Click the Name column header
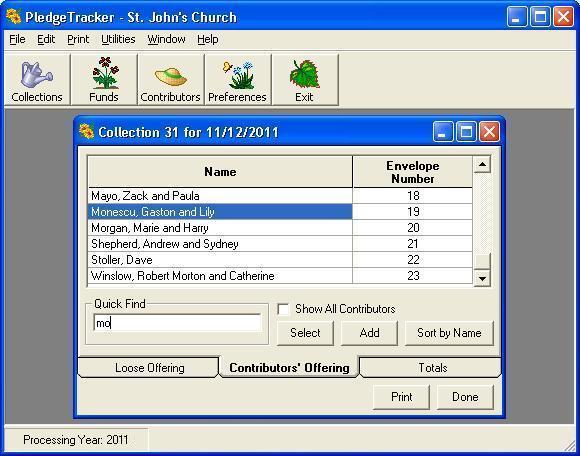Screen dimensions: 580x456 [220, 172]
